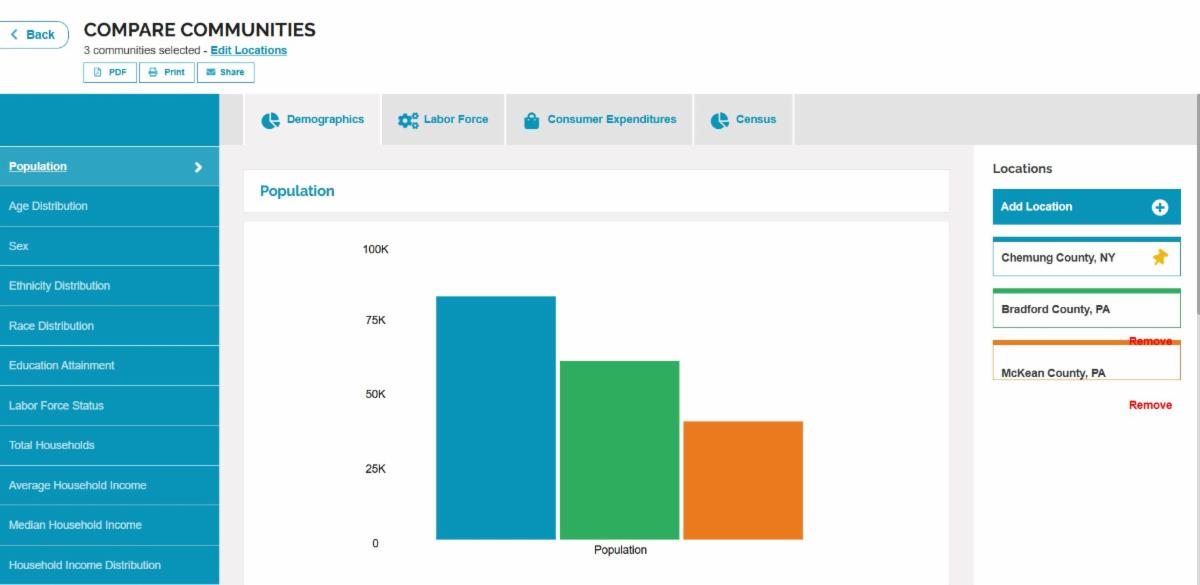Show Education Attainment comparison
1200x585 pixels.
(x=62, y=366)
